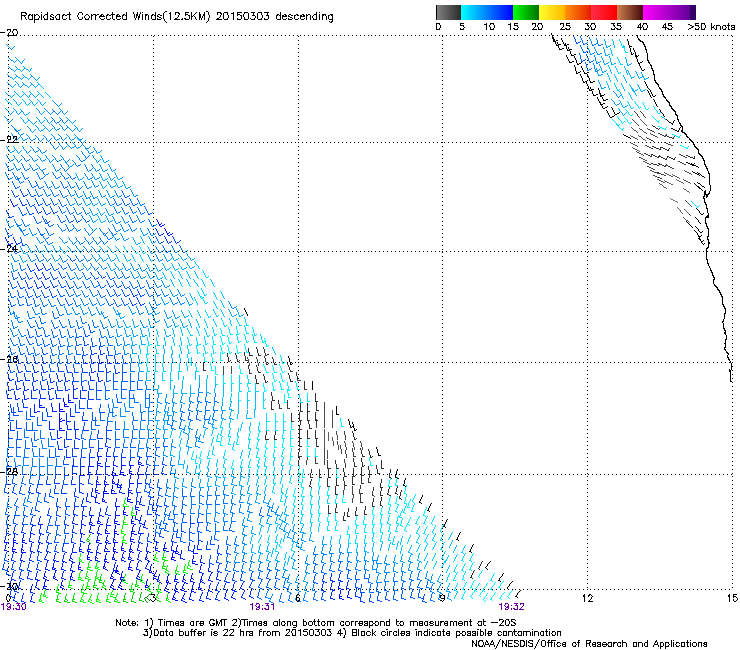Click the purple time label '19:32'
The height and width of the screenshot is (650, 740).
(x=512, y=607)
